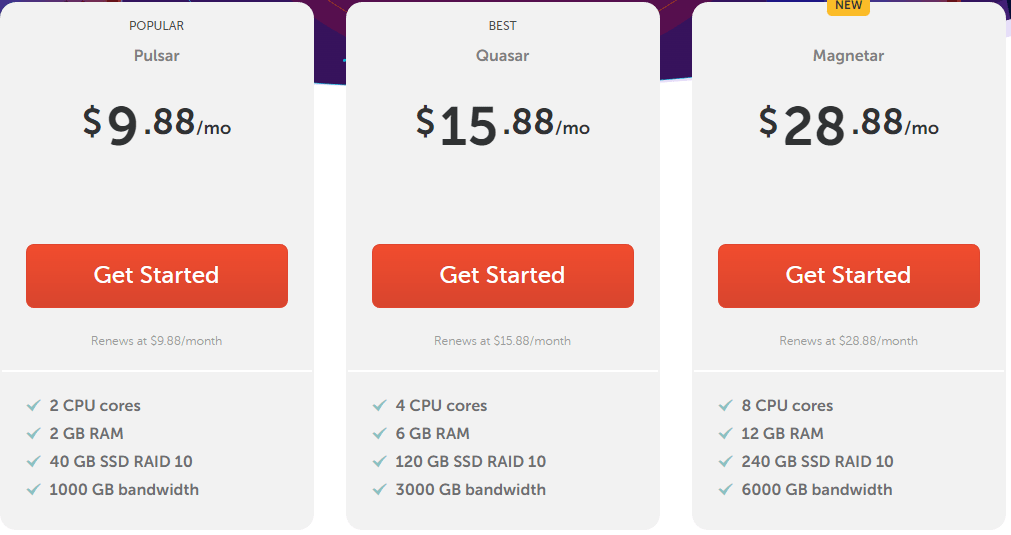The image size is (1011, 535).
Task: Click Get Started for Quasar plan
Action: pos(503,276)
